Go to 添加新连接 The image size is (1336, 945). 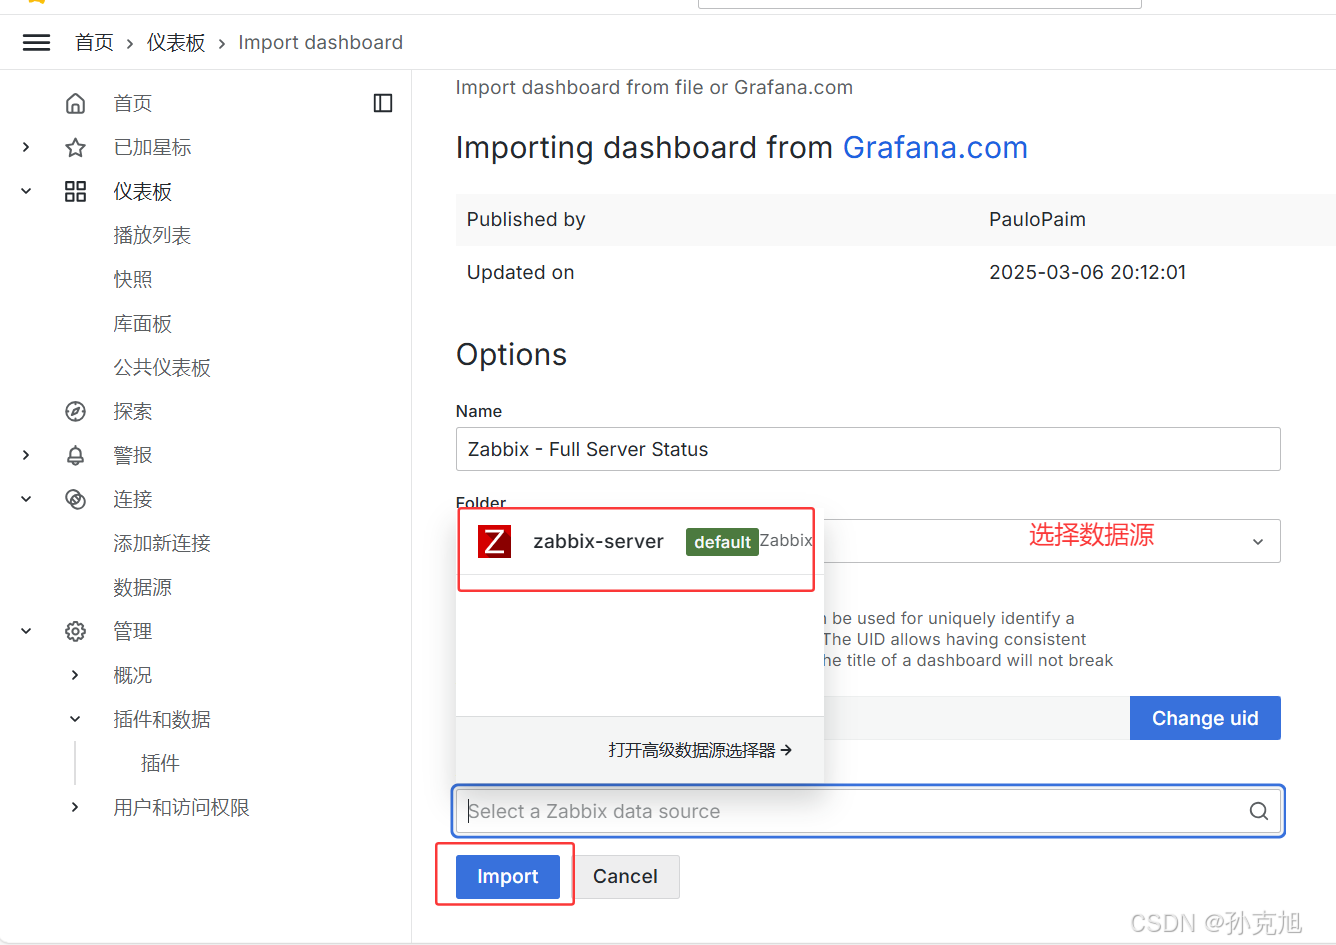click(162, 543)
